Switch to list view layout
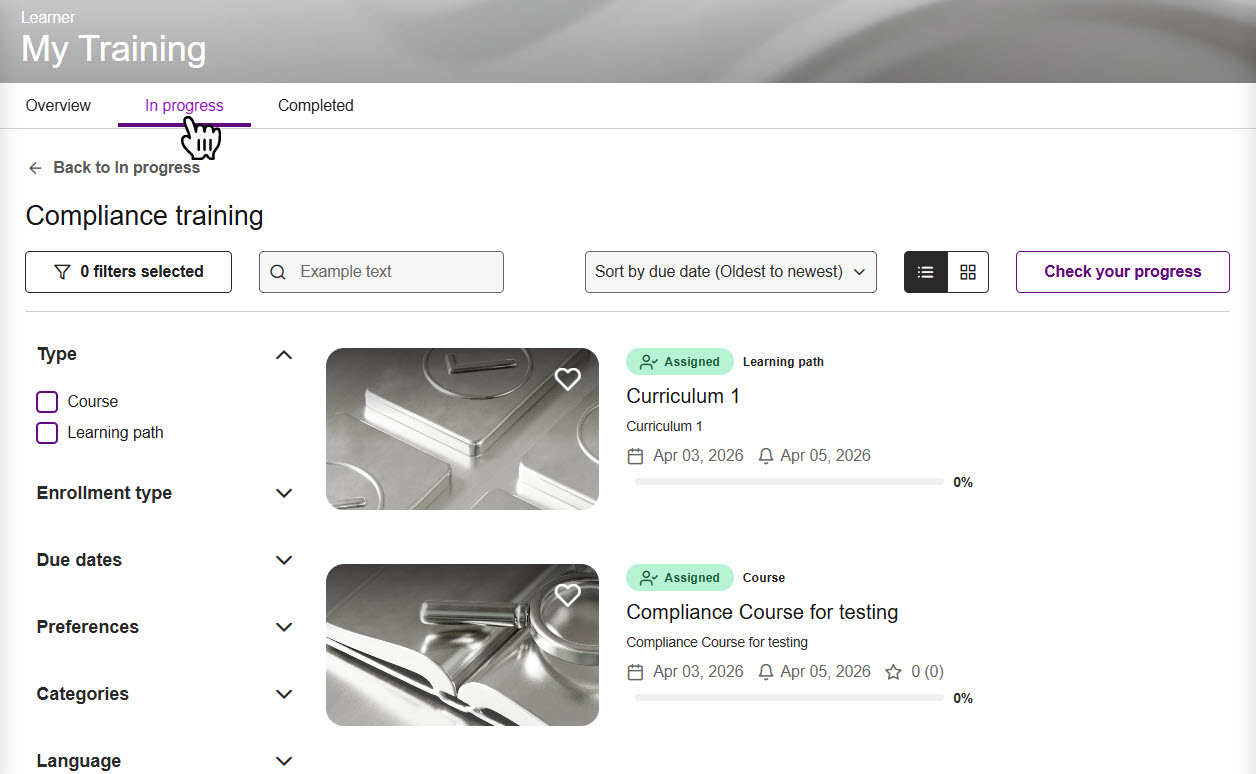Image resolution: width=1256 pixels, height=774 pixels. pyautogui.click(x=926, y=272)
